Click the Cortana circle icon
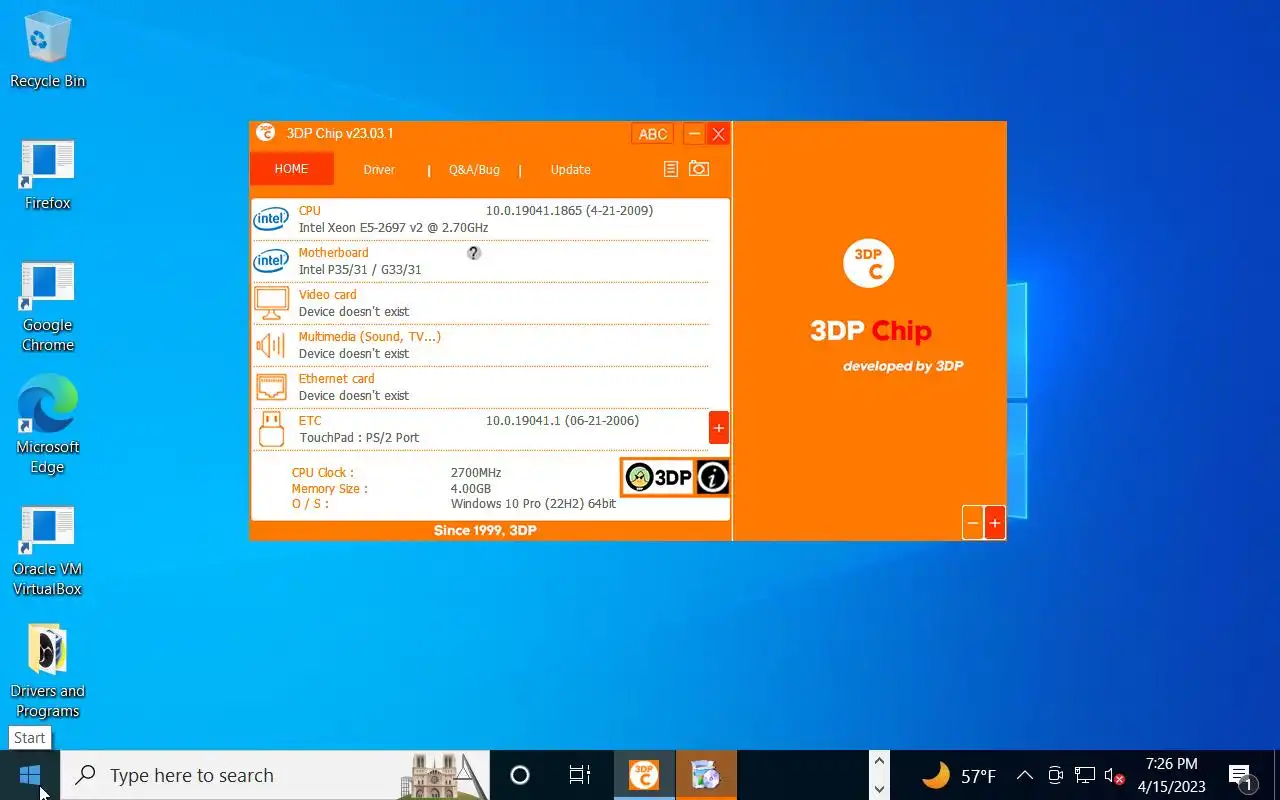This screenshot has height=800, width=1280. point(520,775)
